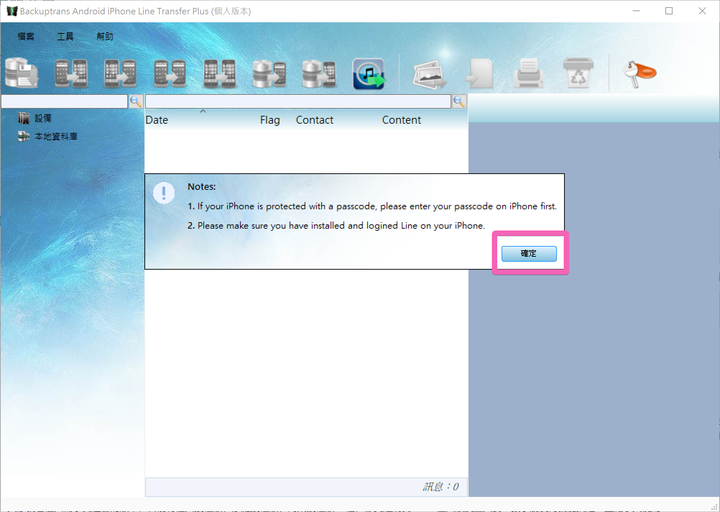Screen dimensions: 720x512
Task: Click the Content column header
Action: coord(401,120)
